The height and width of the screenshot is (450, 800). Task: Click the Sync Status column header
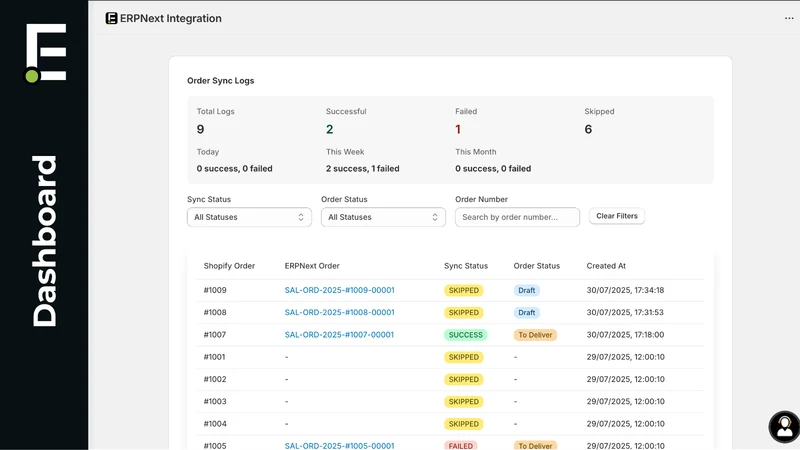tap(466, 266)
